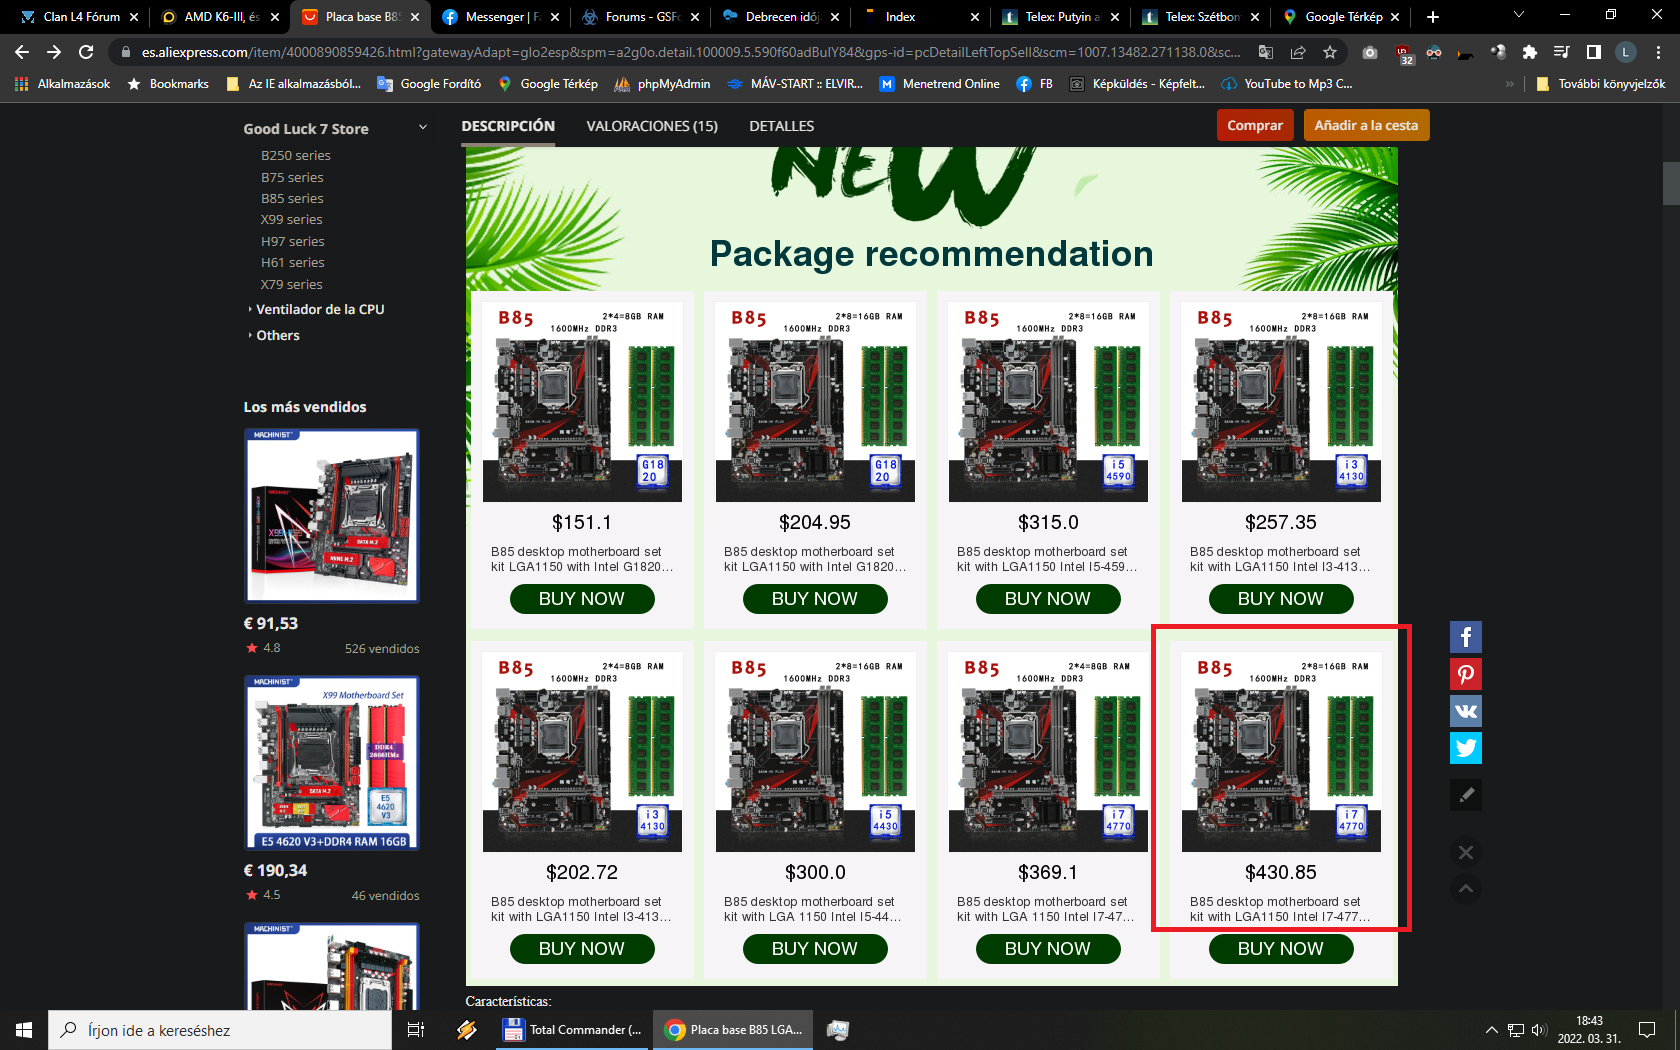Open További könyvjelzők bookmarks folder
1680x1050 pixels.
pos(1601,84)
